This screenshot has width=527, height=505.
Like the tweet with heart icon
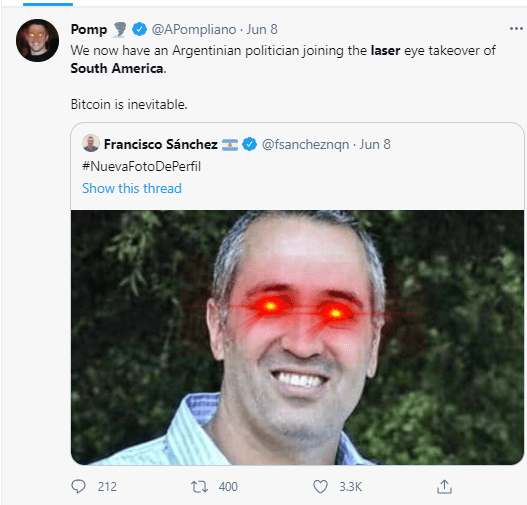pos(320,487)
